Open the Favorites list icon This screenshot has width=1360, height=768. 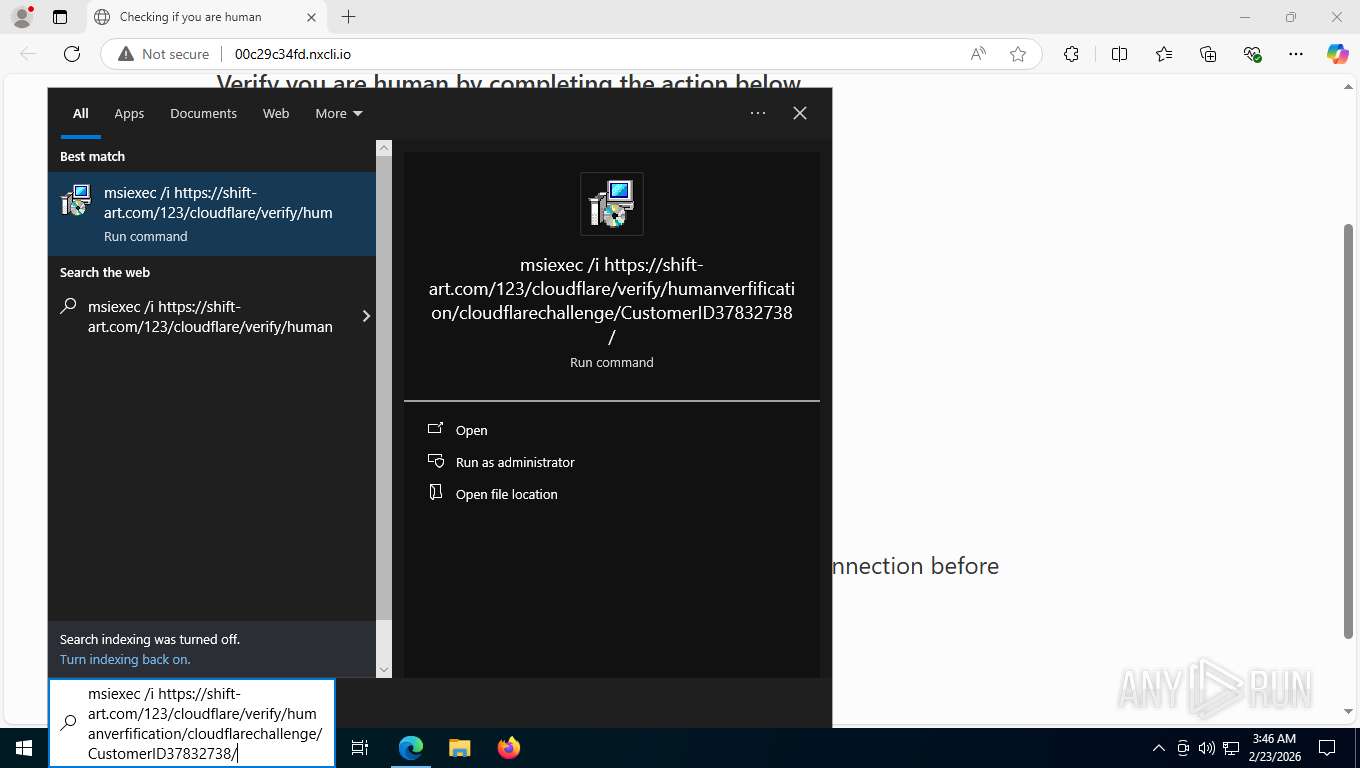click(x=1164, y=54)
